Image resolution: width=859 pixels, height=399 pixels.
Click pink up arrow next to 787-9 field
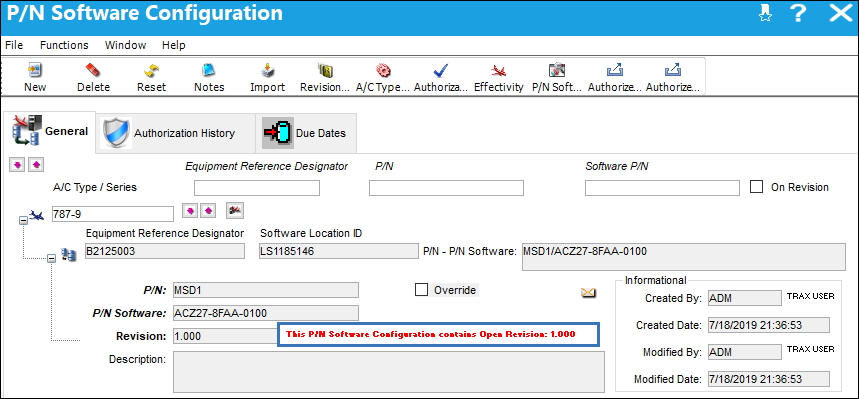tap(208, 210)
